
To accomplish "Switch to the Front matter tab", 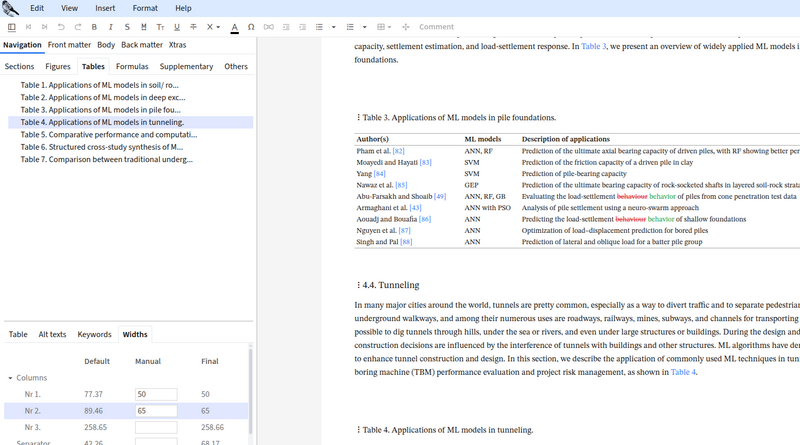I will [x=69, y=45].
